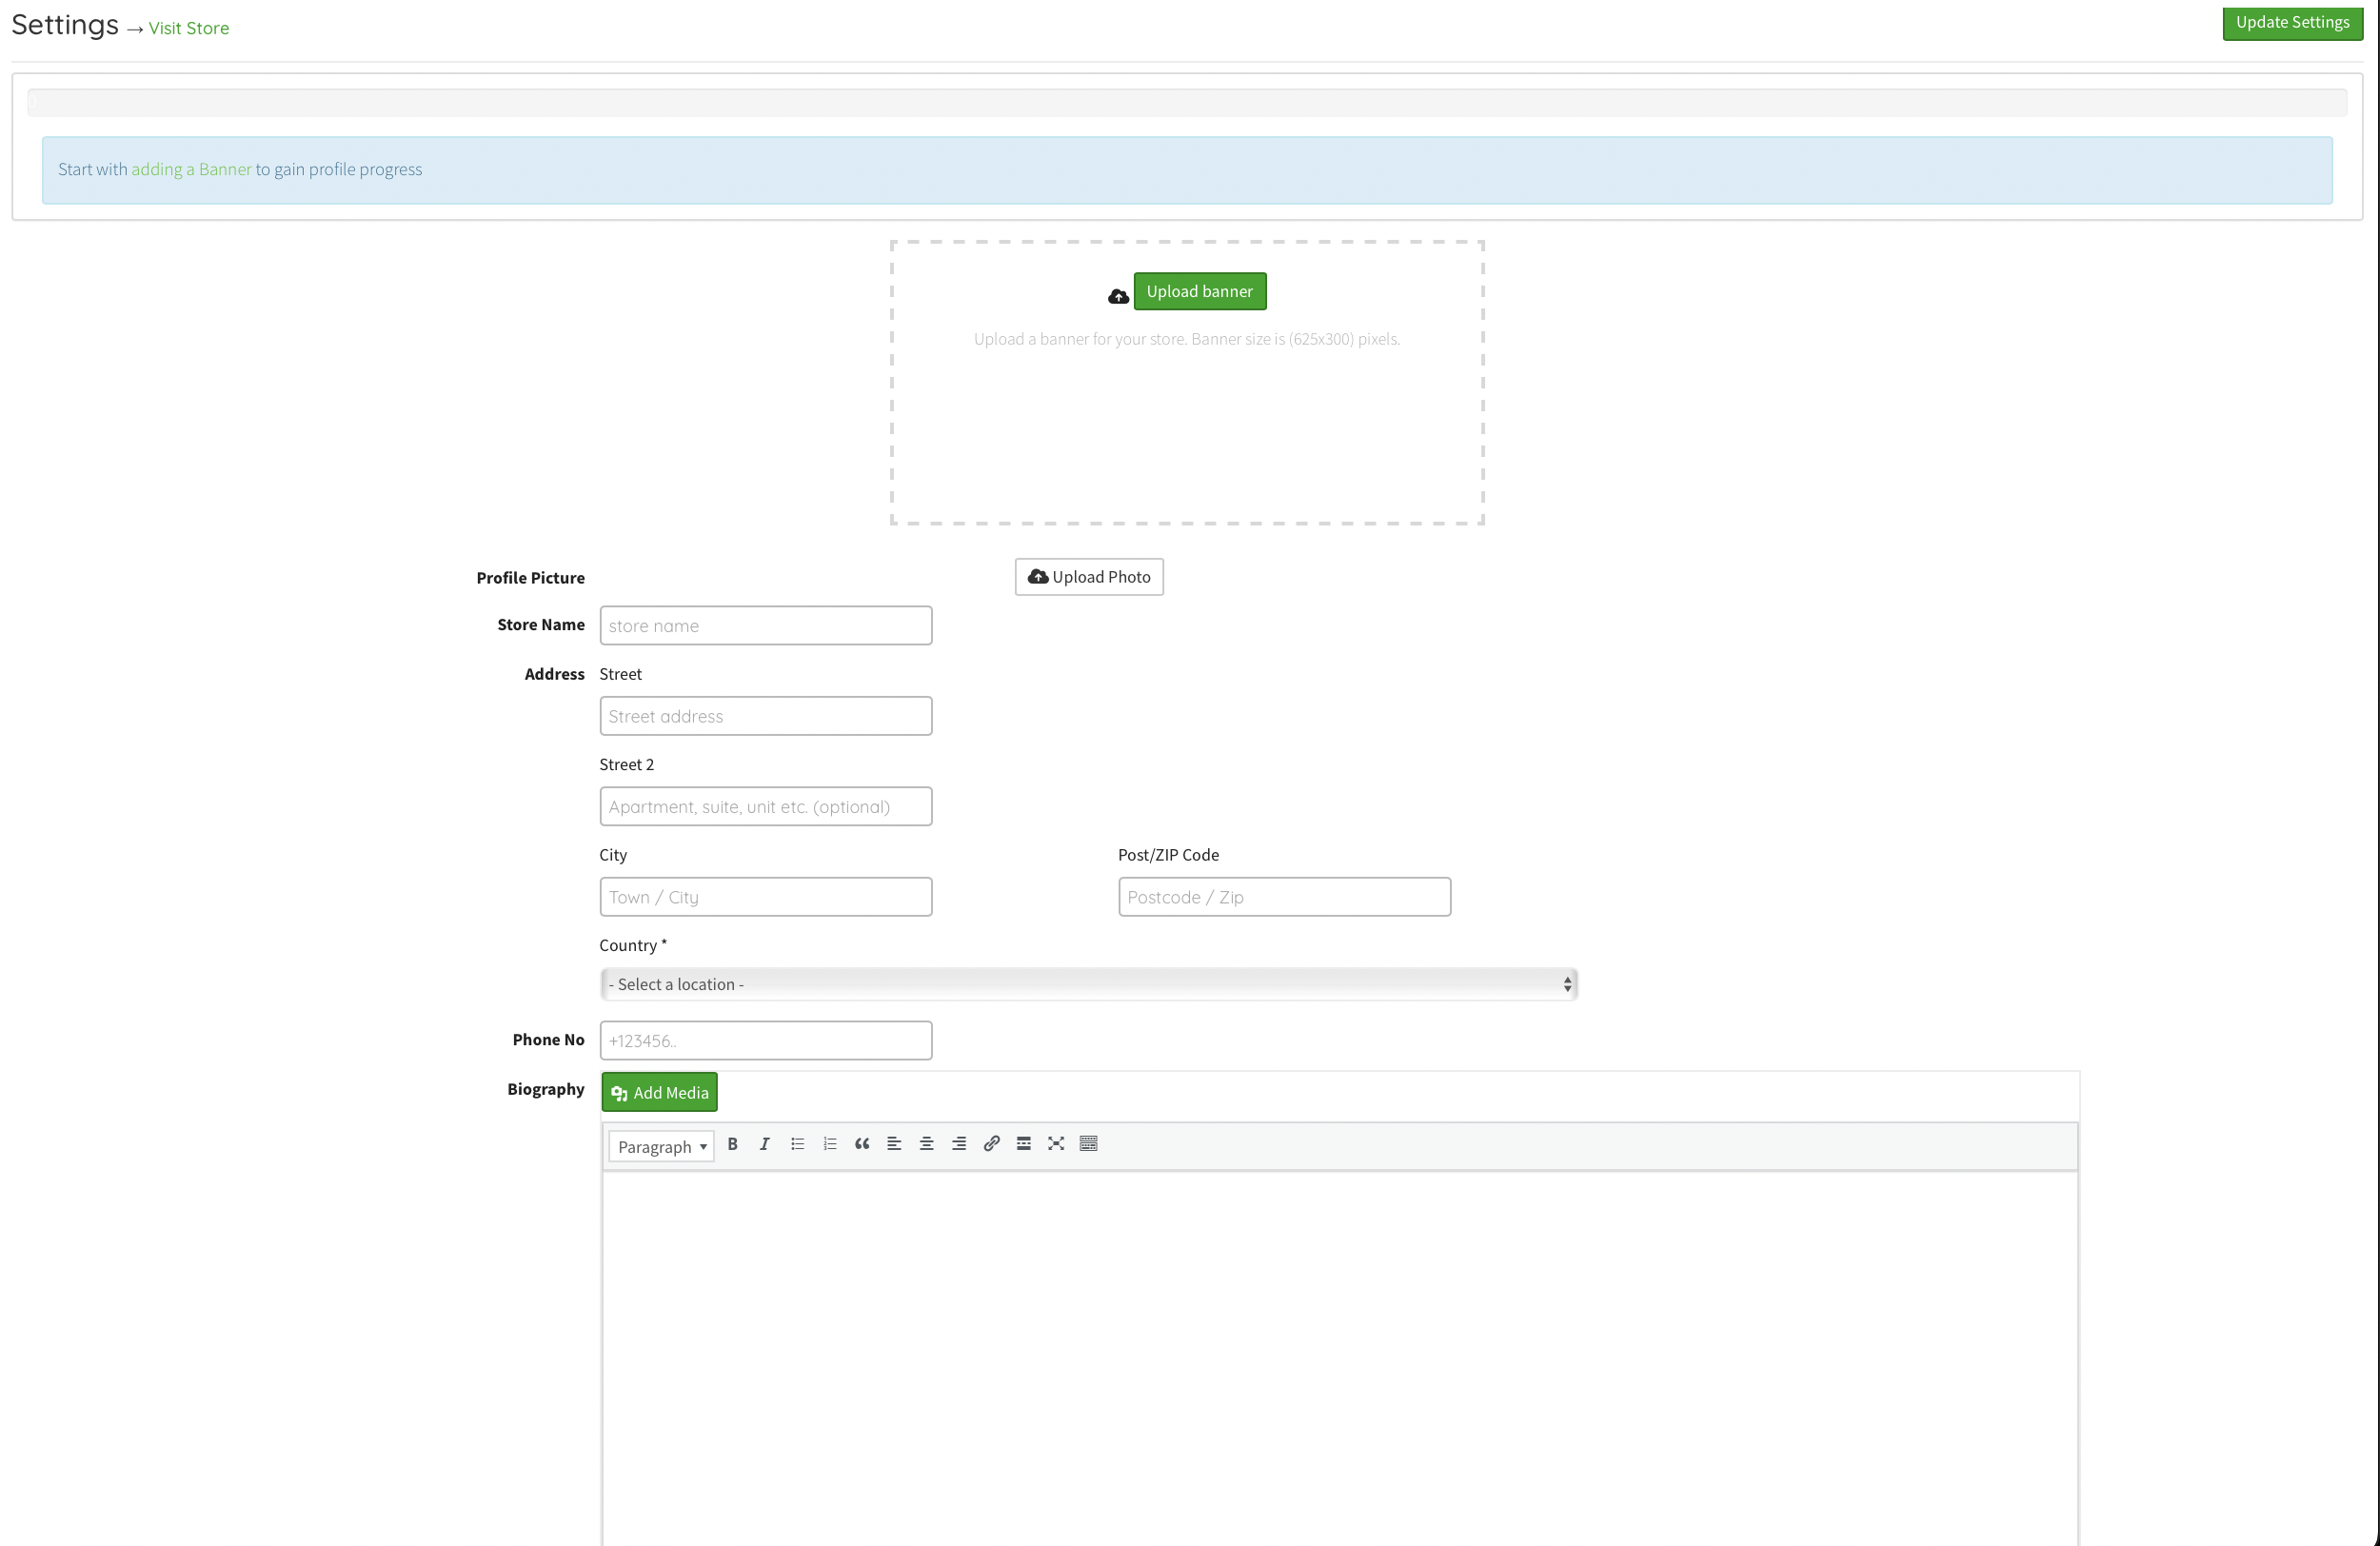Insert Read More tag
2380x1546 pixels.
pyautogui.click(x=1024, y=1144)
